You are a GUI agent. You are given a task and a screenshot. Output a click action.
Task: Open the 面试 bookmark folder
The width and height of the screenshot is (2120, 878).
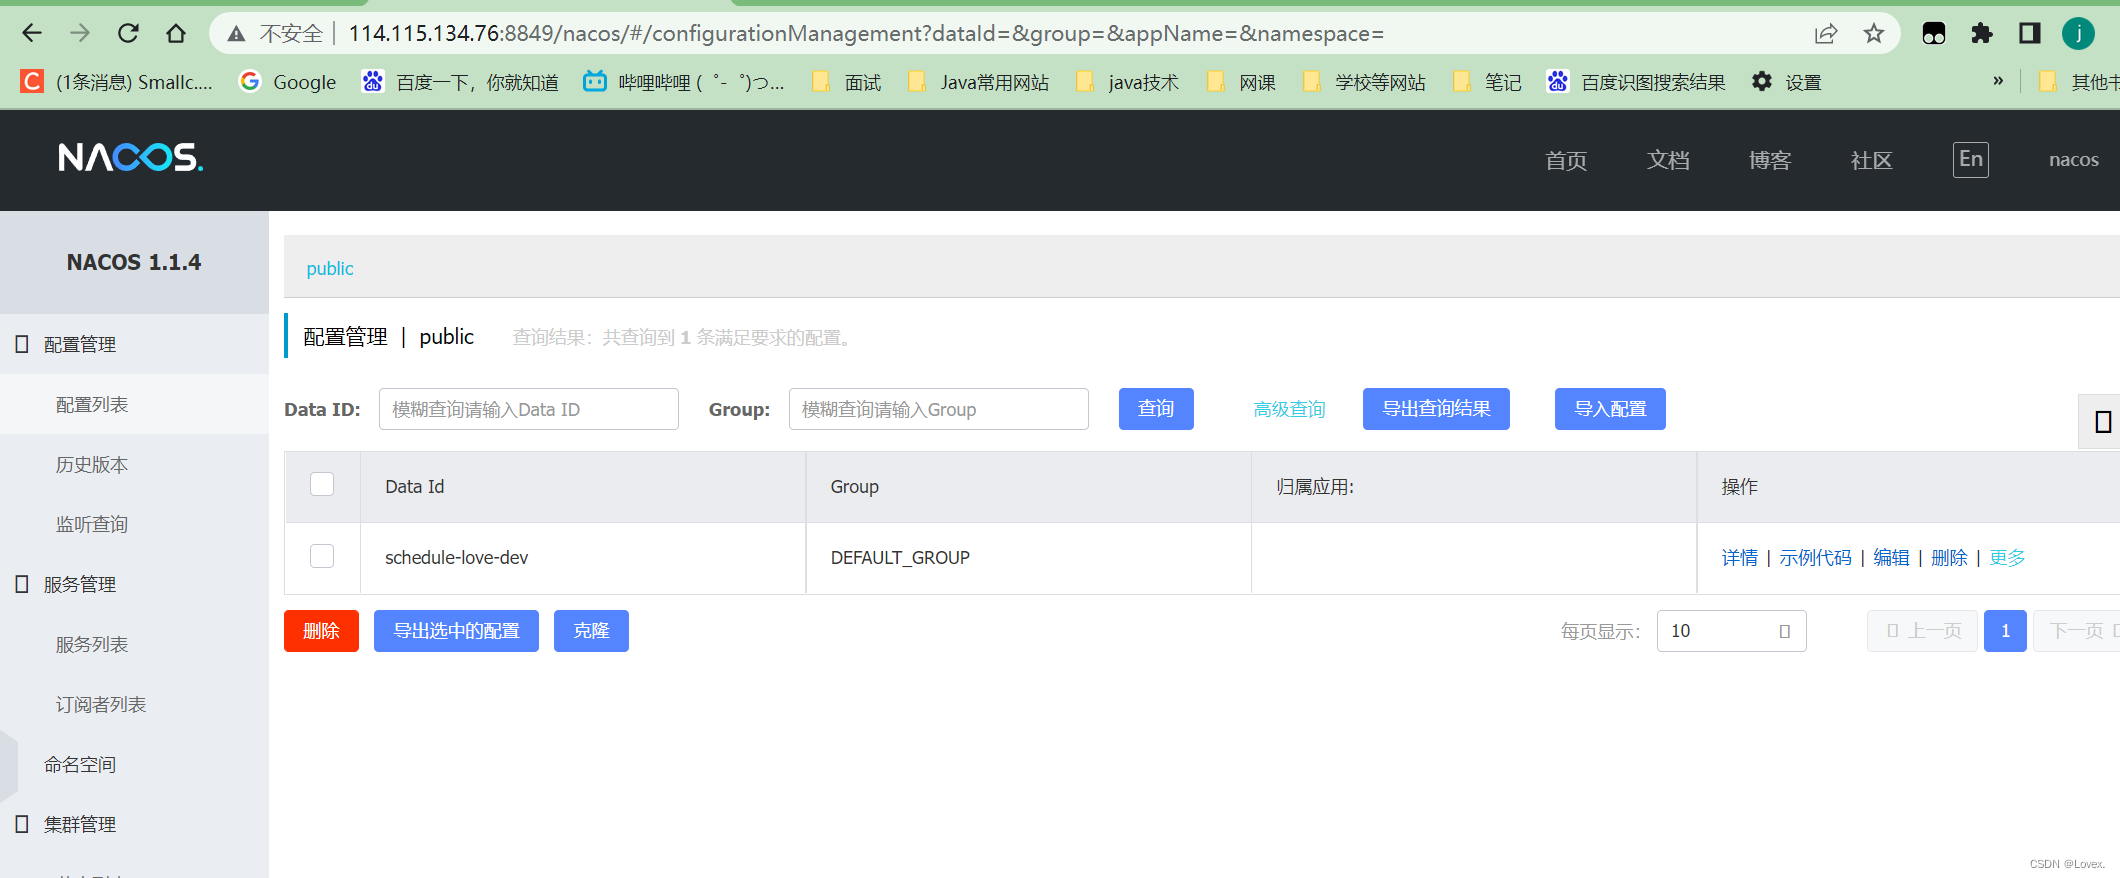pos(846,82)
